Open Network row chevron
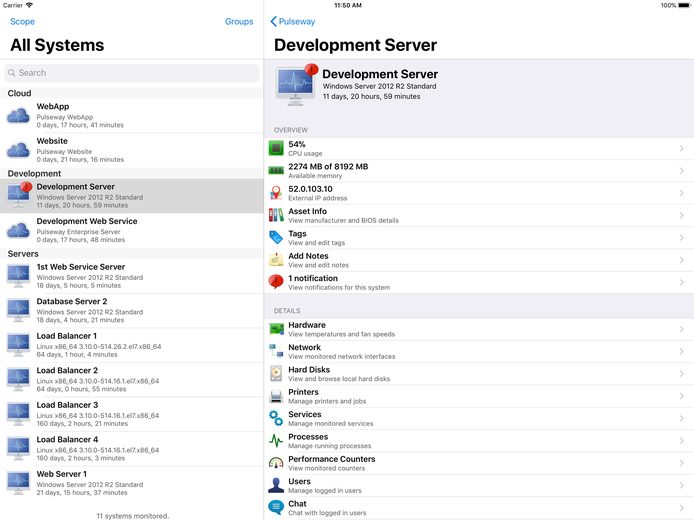The image size is (694, 520). 682,351
